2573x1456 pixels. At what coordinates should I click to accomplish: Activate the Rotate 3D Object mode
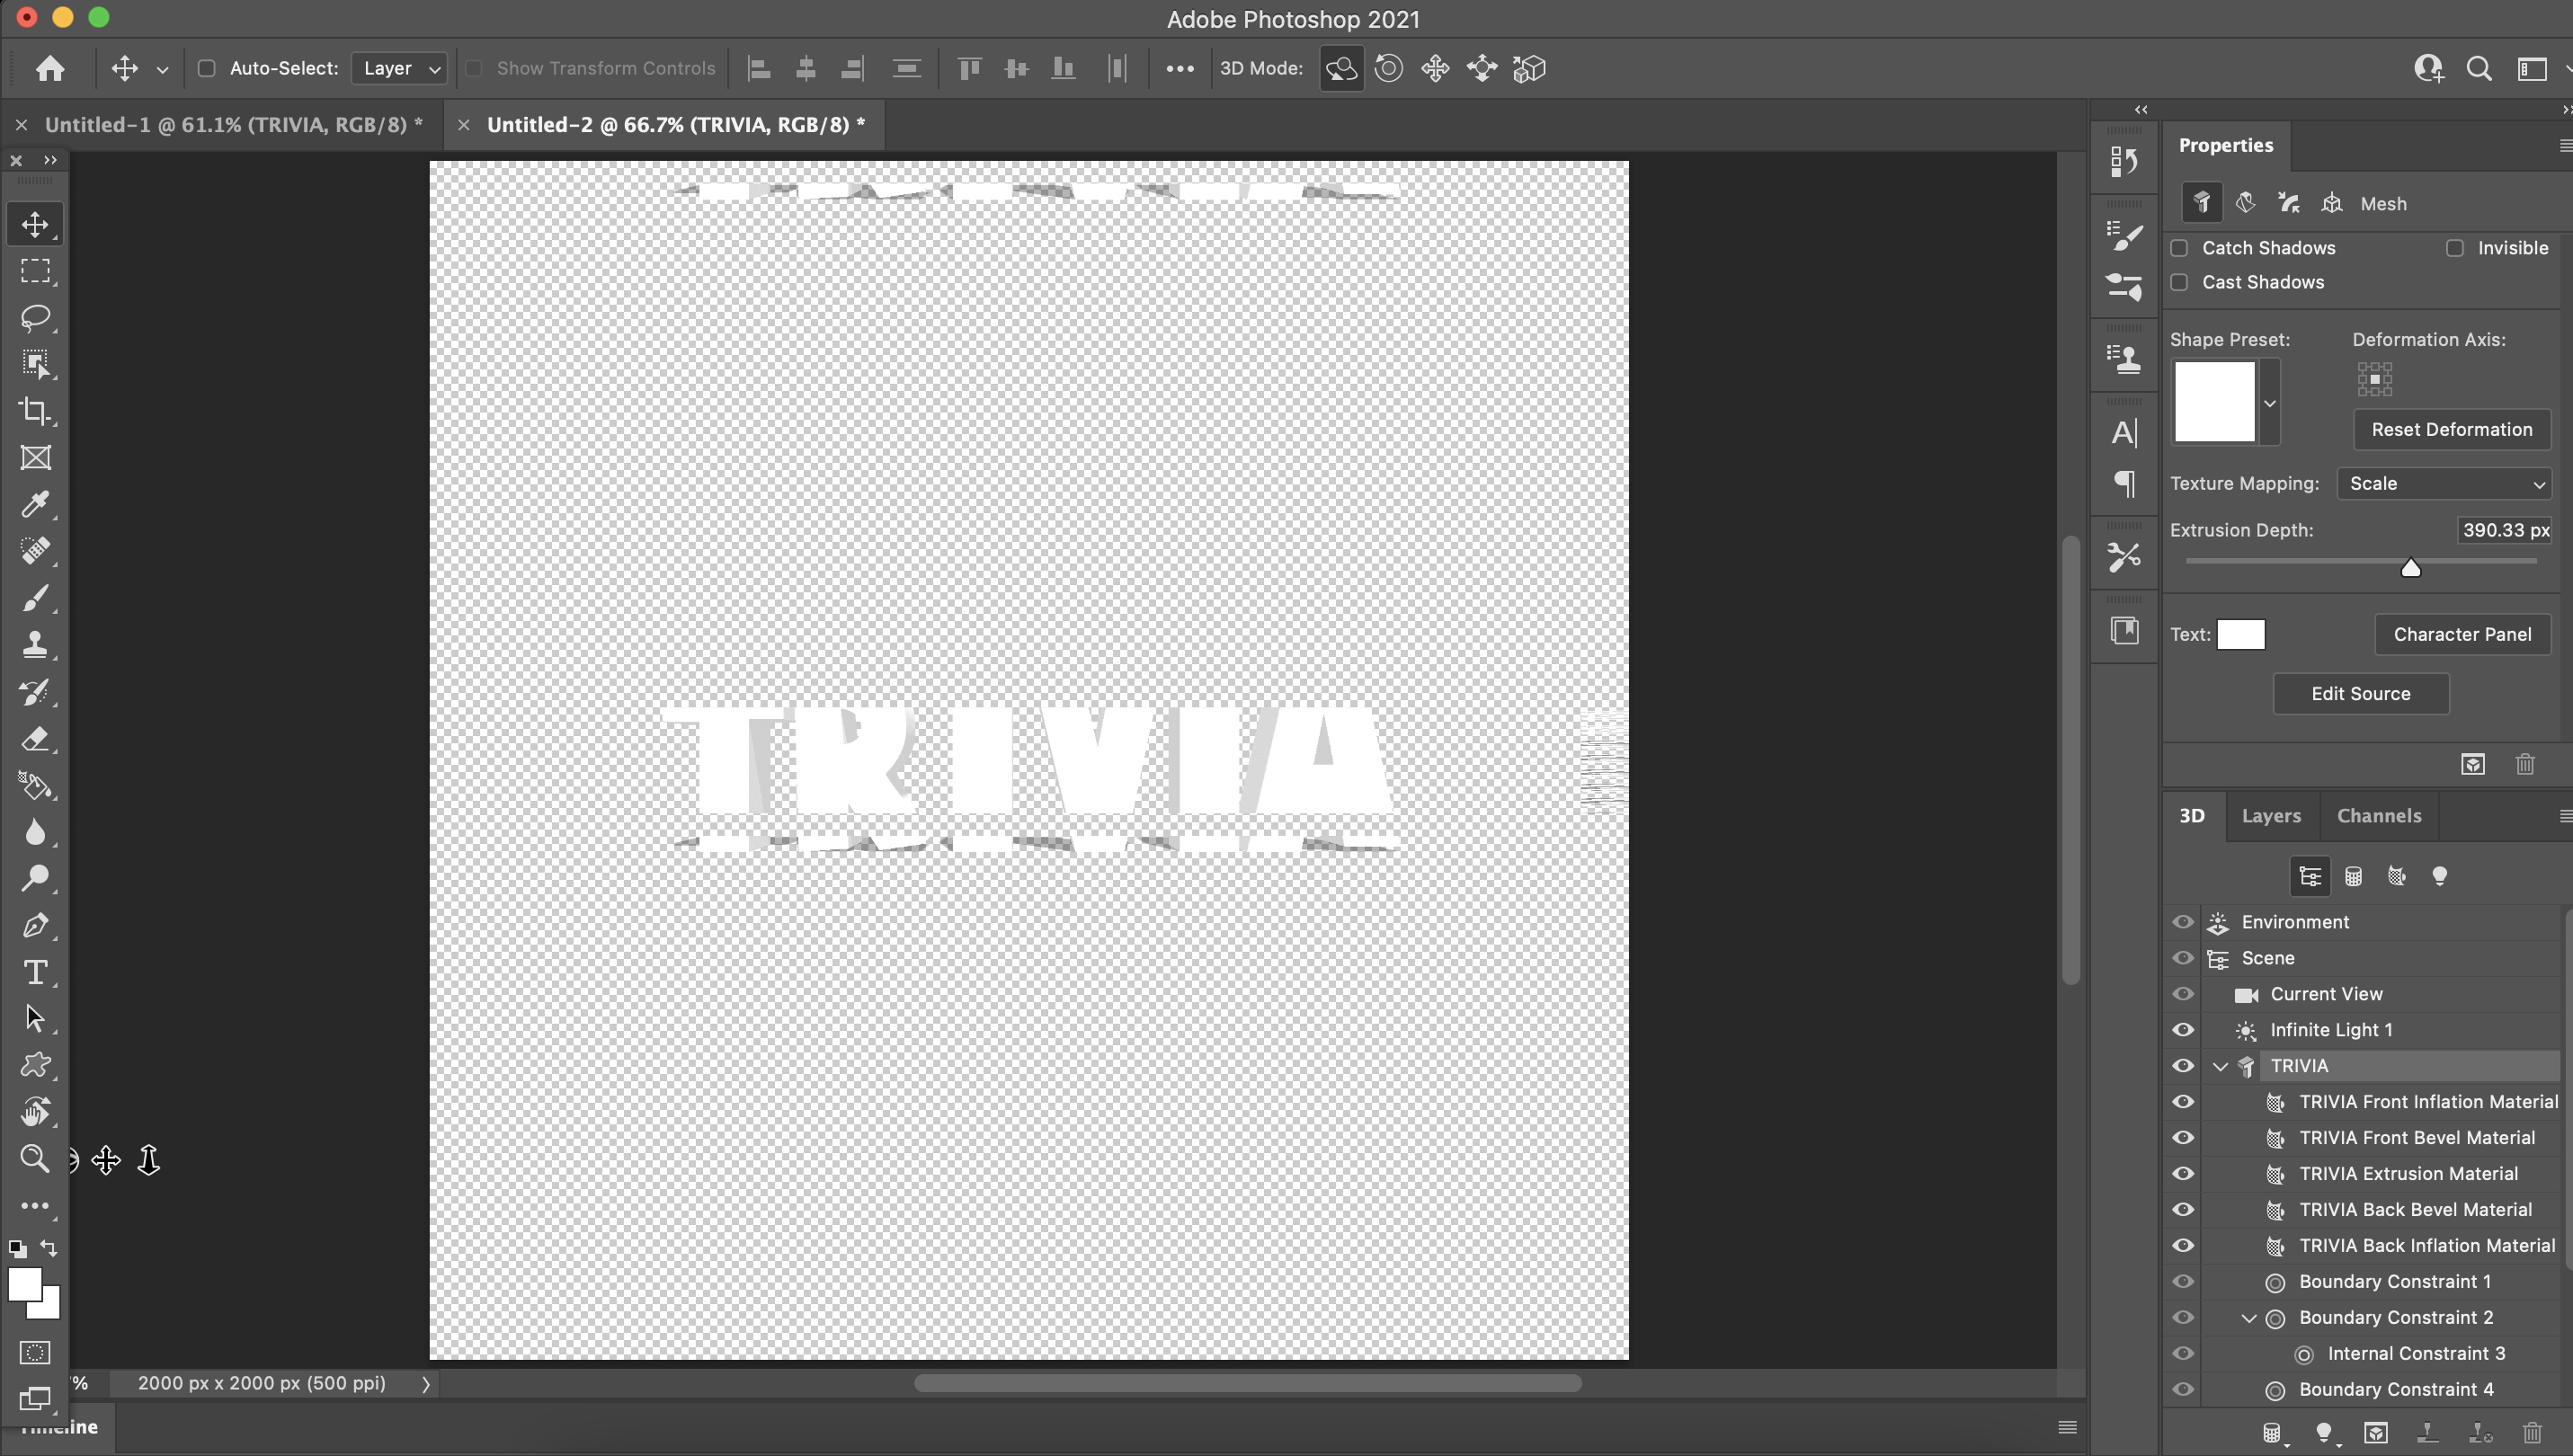(1341, 67)
